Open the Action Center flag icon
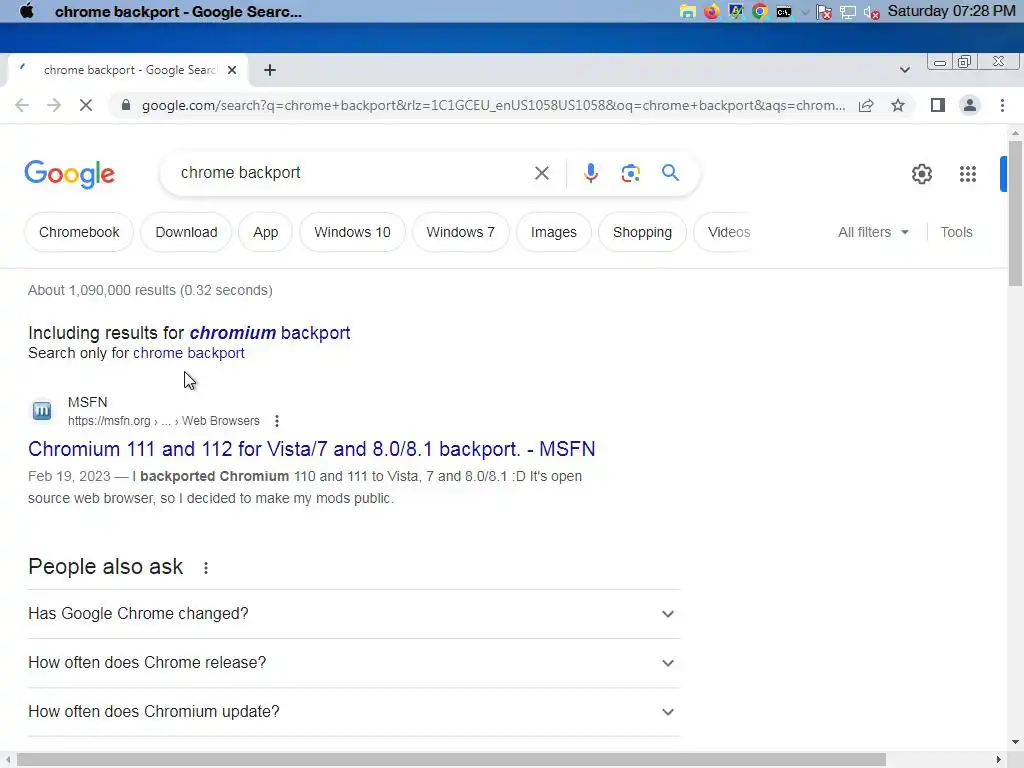1024x768 pixels. pyautogui.click(x=824, y=12)
